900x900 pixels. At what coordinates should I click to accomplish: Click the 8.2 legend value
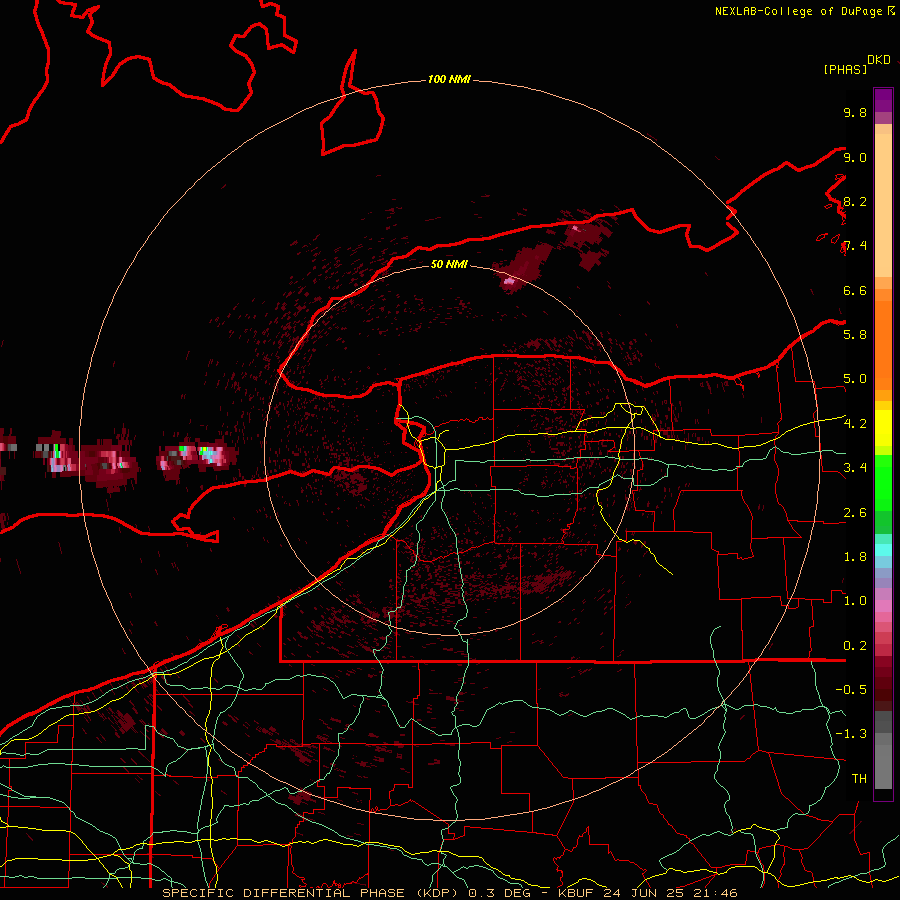pos(855,201)
